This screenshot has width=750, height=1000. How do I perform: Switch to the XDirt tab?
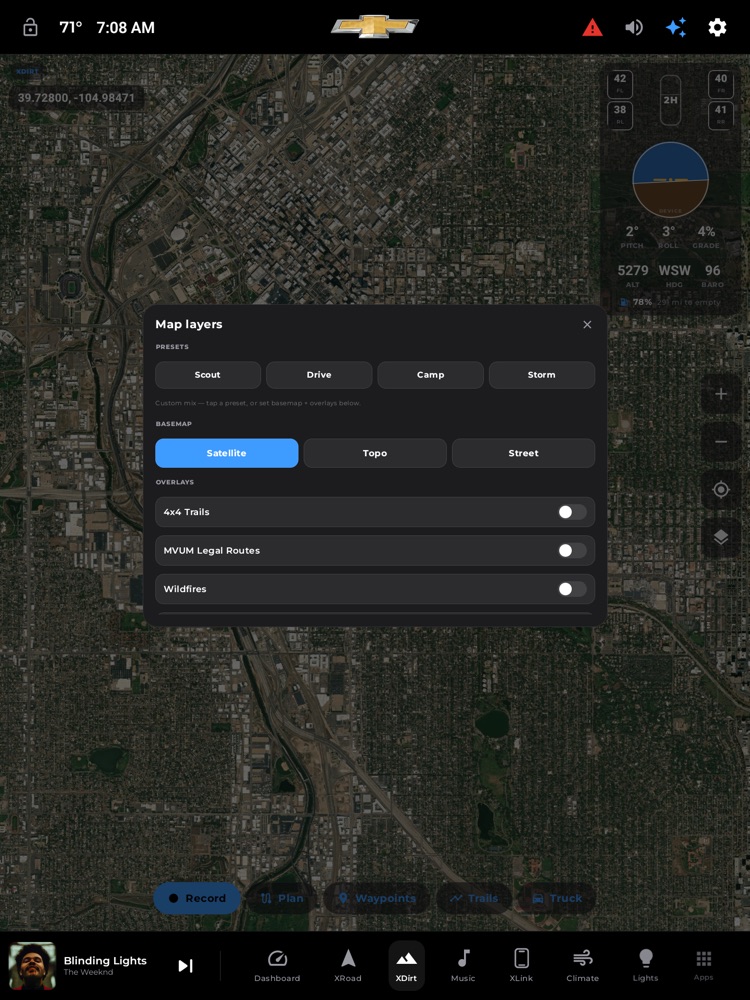tap(406, 966)
